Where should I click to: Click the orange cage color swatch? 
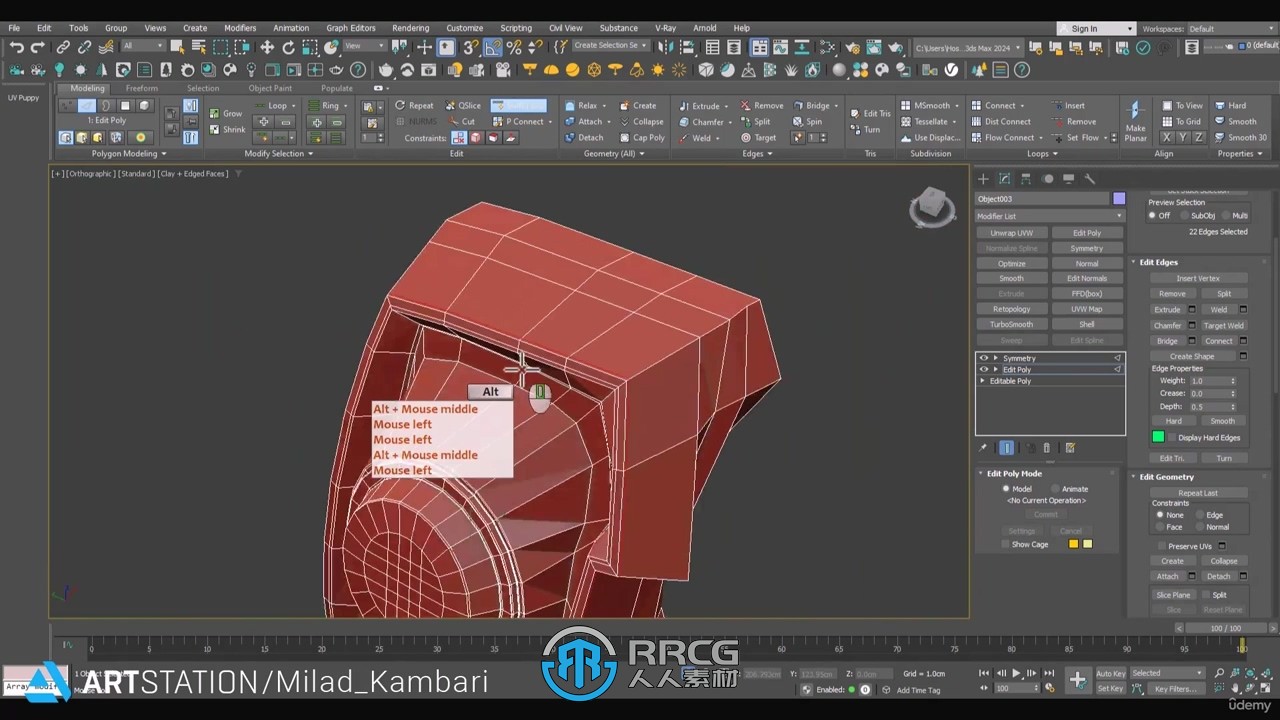(1073, 544)
